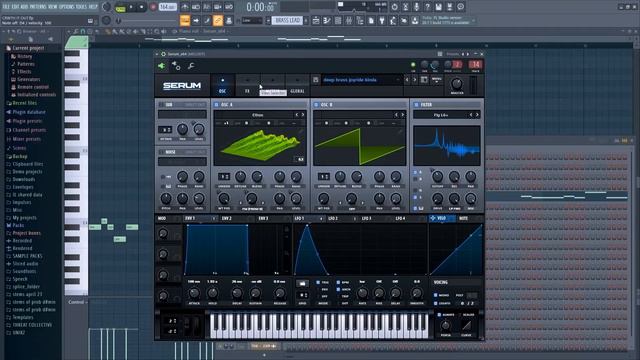The width and height of the screenshot is (640, 360).
Task: Click the highlighted orange link icon in toolbar
Action: point(218,20)
